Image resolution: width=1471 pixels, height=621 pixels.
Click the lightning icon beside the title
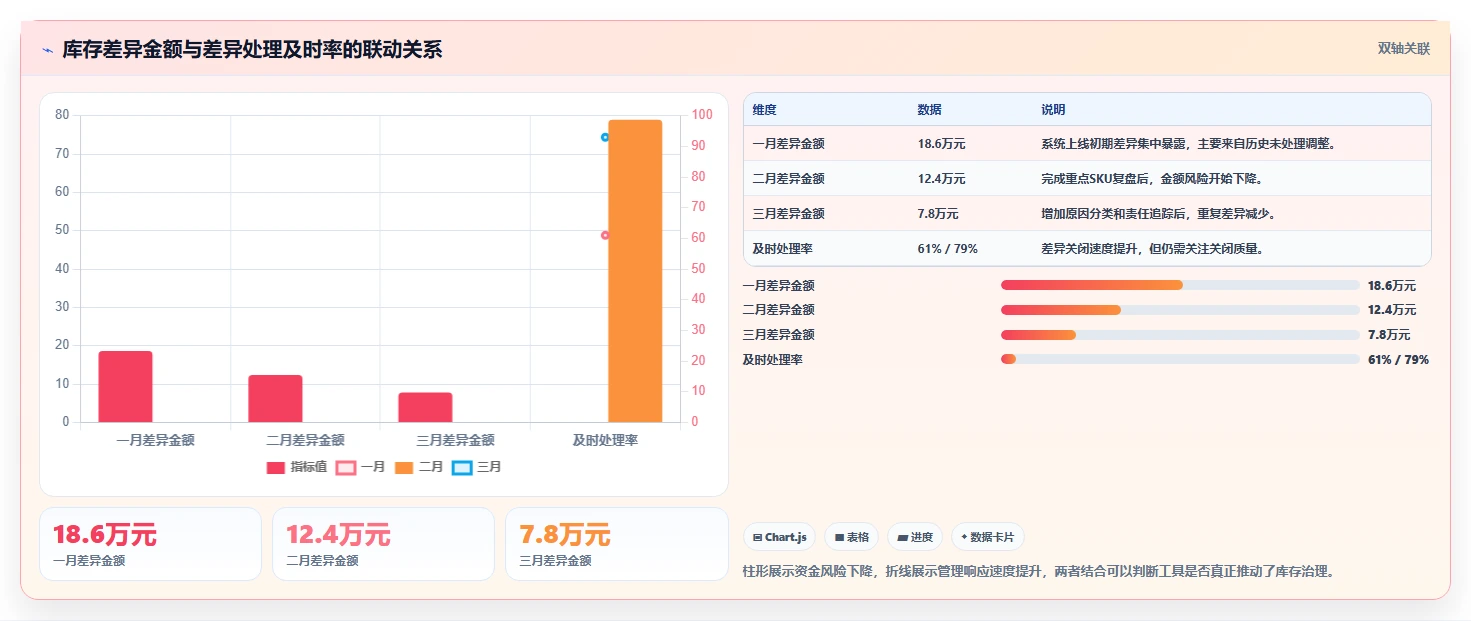pos(47,50)
